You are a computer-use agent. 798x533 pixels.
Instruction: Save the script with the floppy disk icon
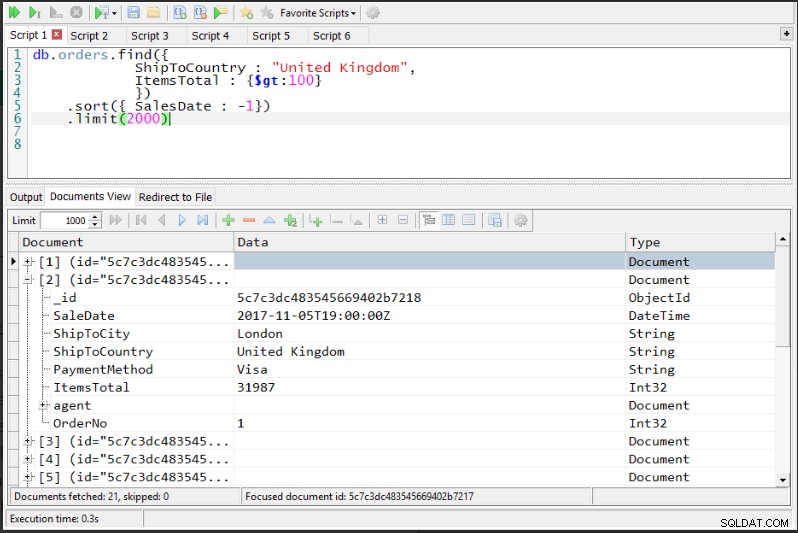click(133, 13)
